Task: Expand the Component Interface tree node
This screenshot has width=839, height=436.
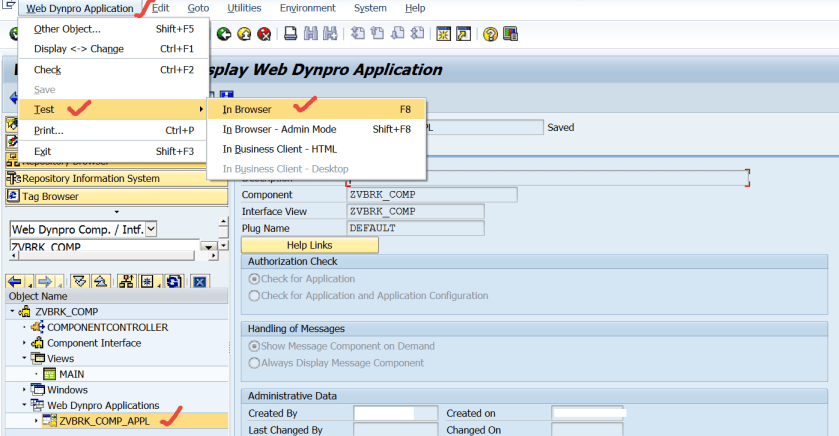Action: pos(24,343)
